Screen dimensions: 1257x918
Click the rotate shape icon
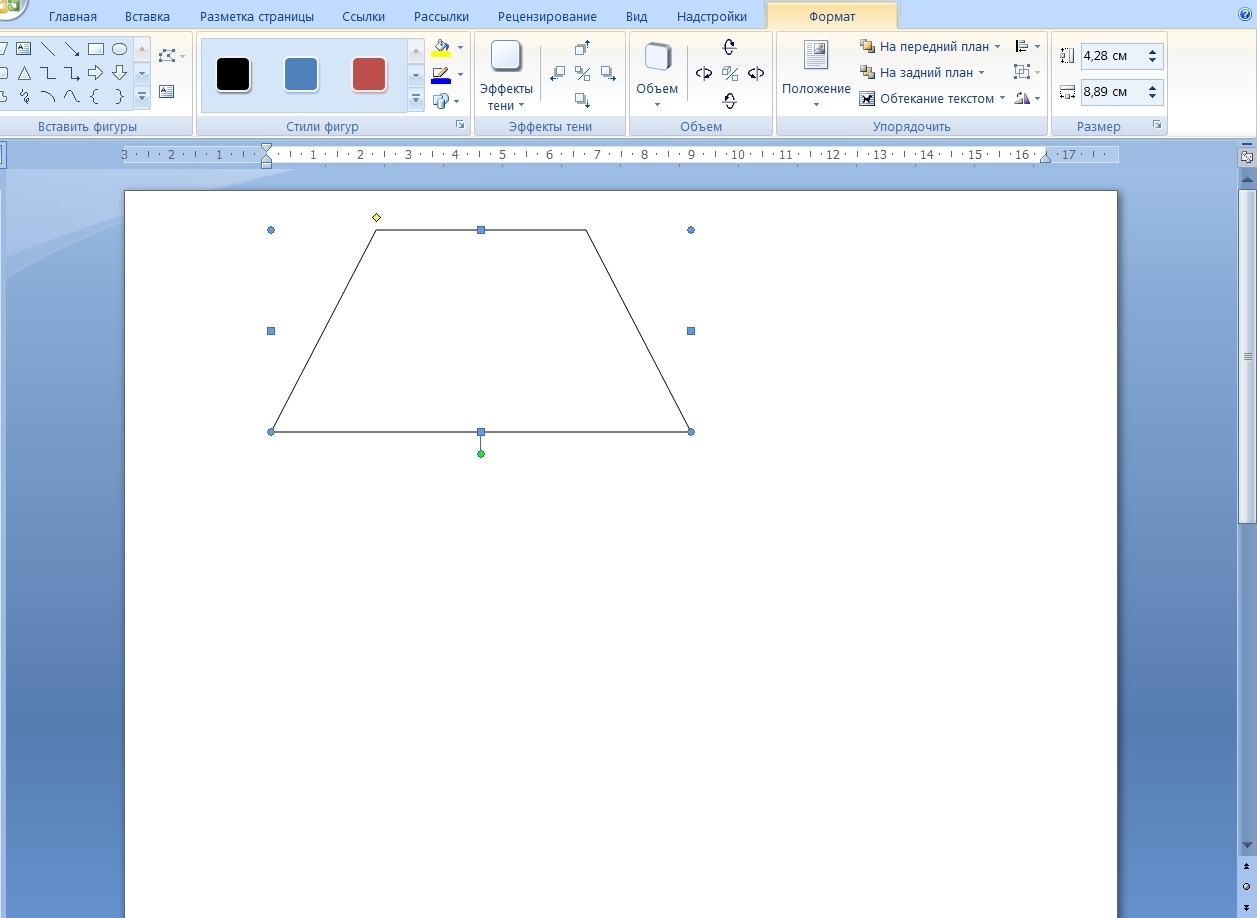pos(1022,98)
